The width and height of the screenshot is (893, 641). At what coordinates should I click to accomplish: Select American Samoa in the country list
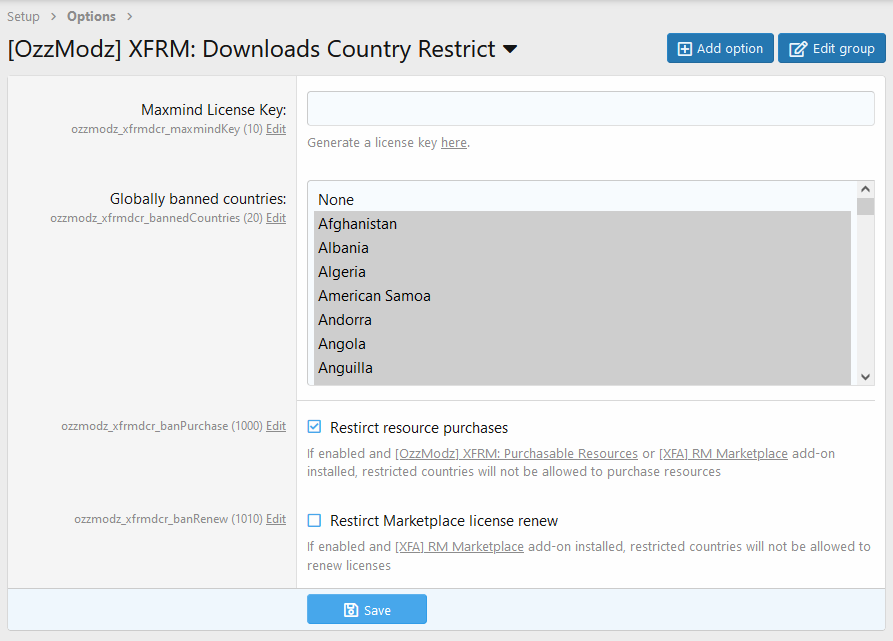tap(374, 296)
